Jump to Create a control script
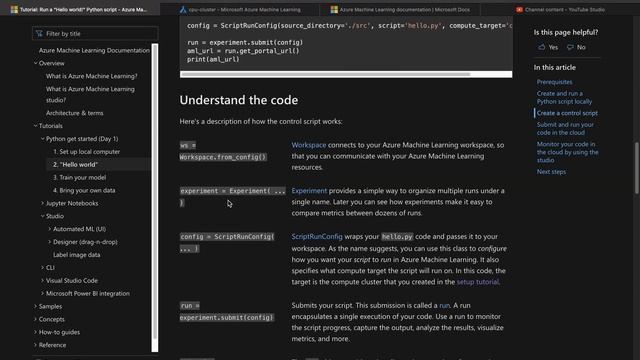 pyautogui.click(x=567, y=113)
